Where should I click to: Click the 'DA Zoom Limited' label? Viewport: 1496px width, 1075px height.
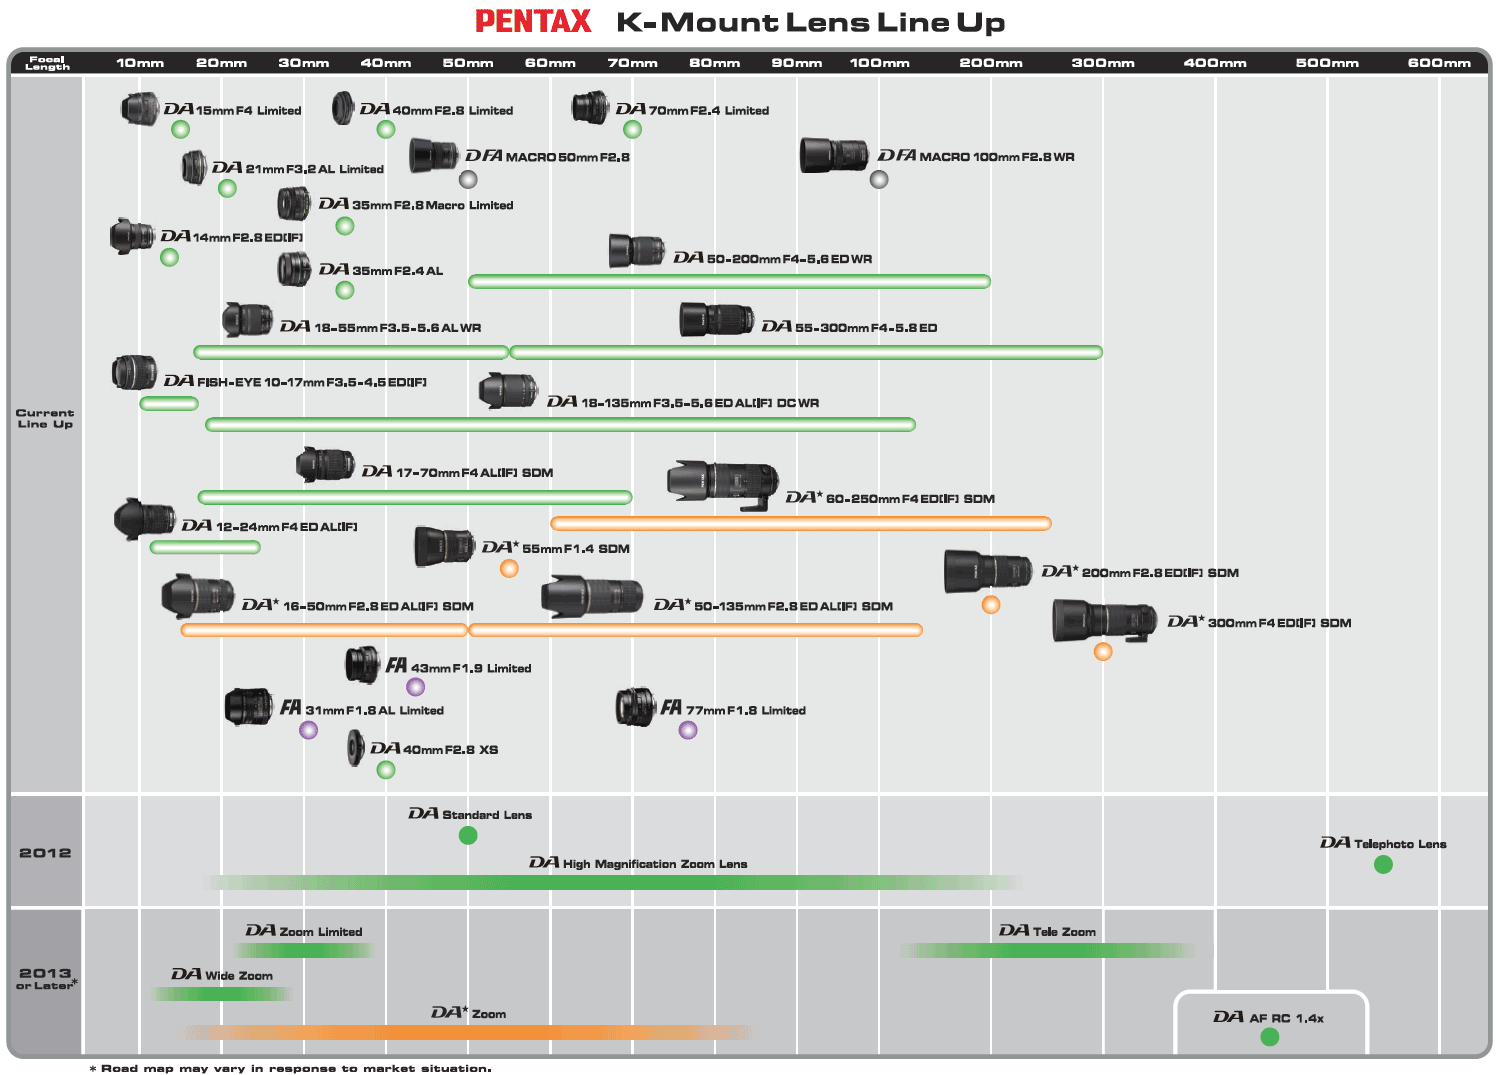pos(304,930)
